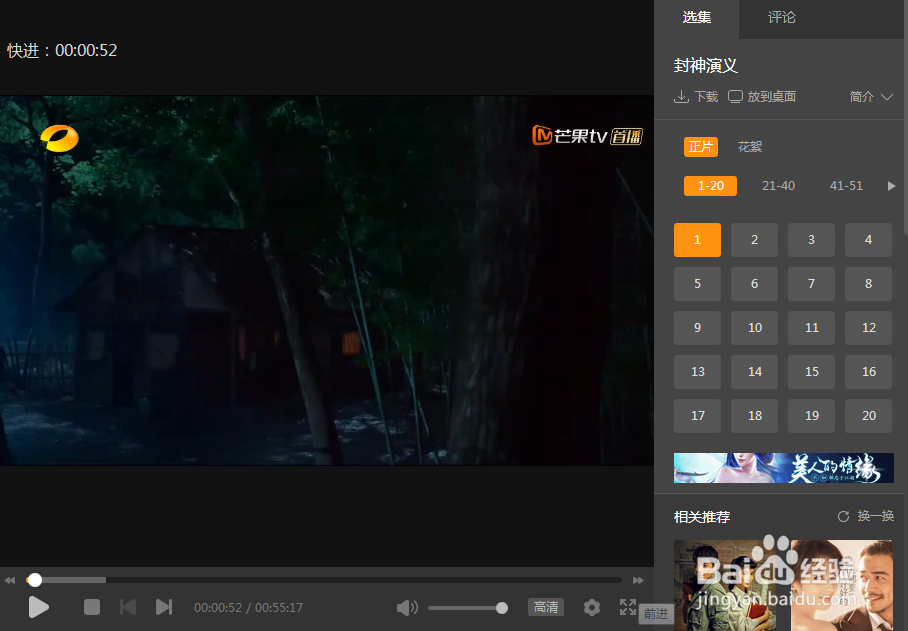The width and height of the screenshot is (908, 631).
Task: Switch to the 选集 tab
Action: tap(697, 19)
